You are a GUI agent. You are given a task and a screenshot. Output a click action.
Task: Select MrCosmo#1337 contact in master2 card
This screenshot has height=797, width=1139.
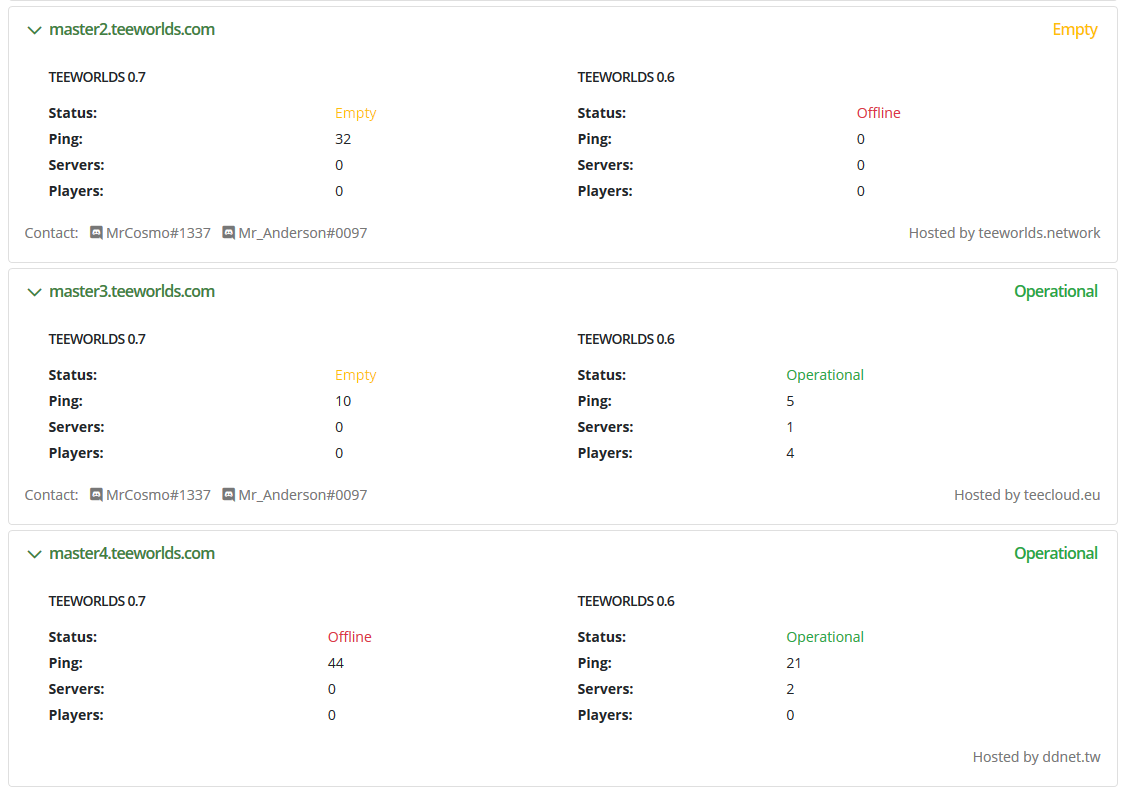tap(158, 233)
